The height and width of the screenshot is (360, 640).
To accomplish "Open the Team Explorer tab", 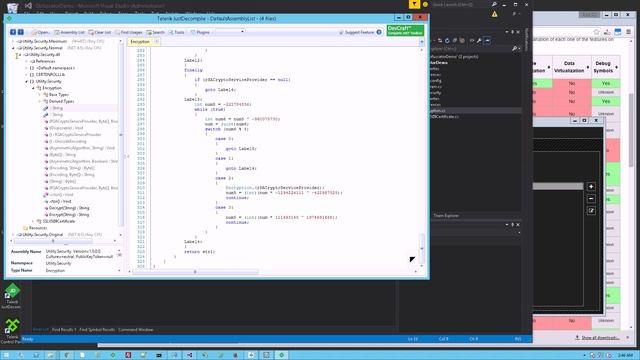I will (x=446, y=216).
